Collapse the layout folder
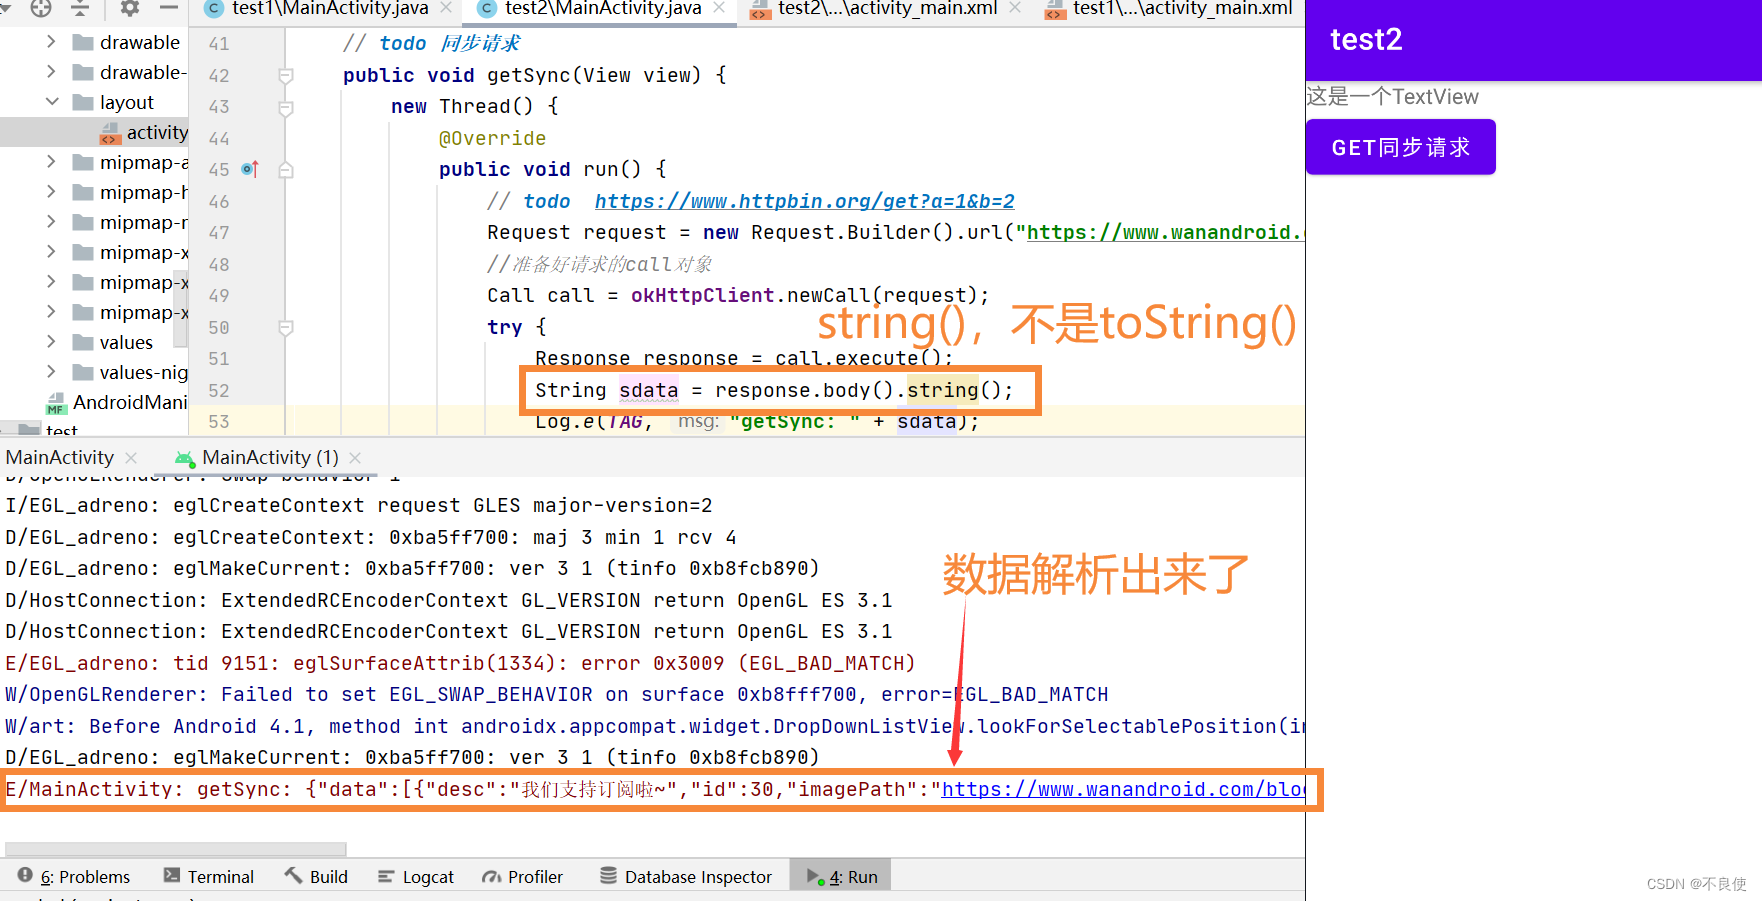This screenshot has height=901, width=1762. [x=52, y=102]
